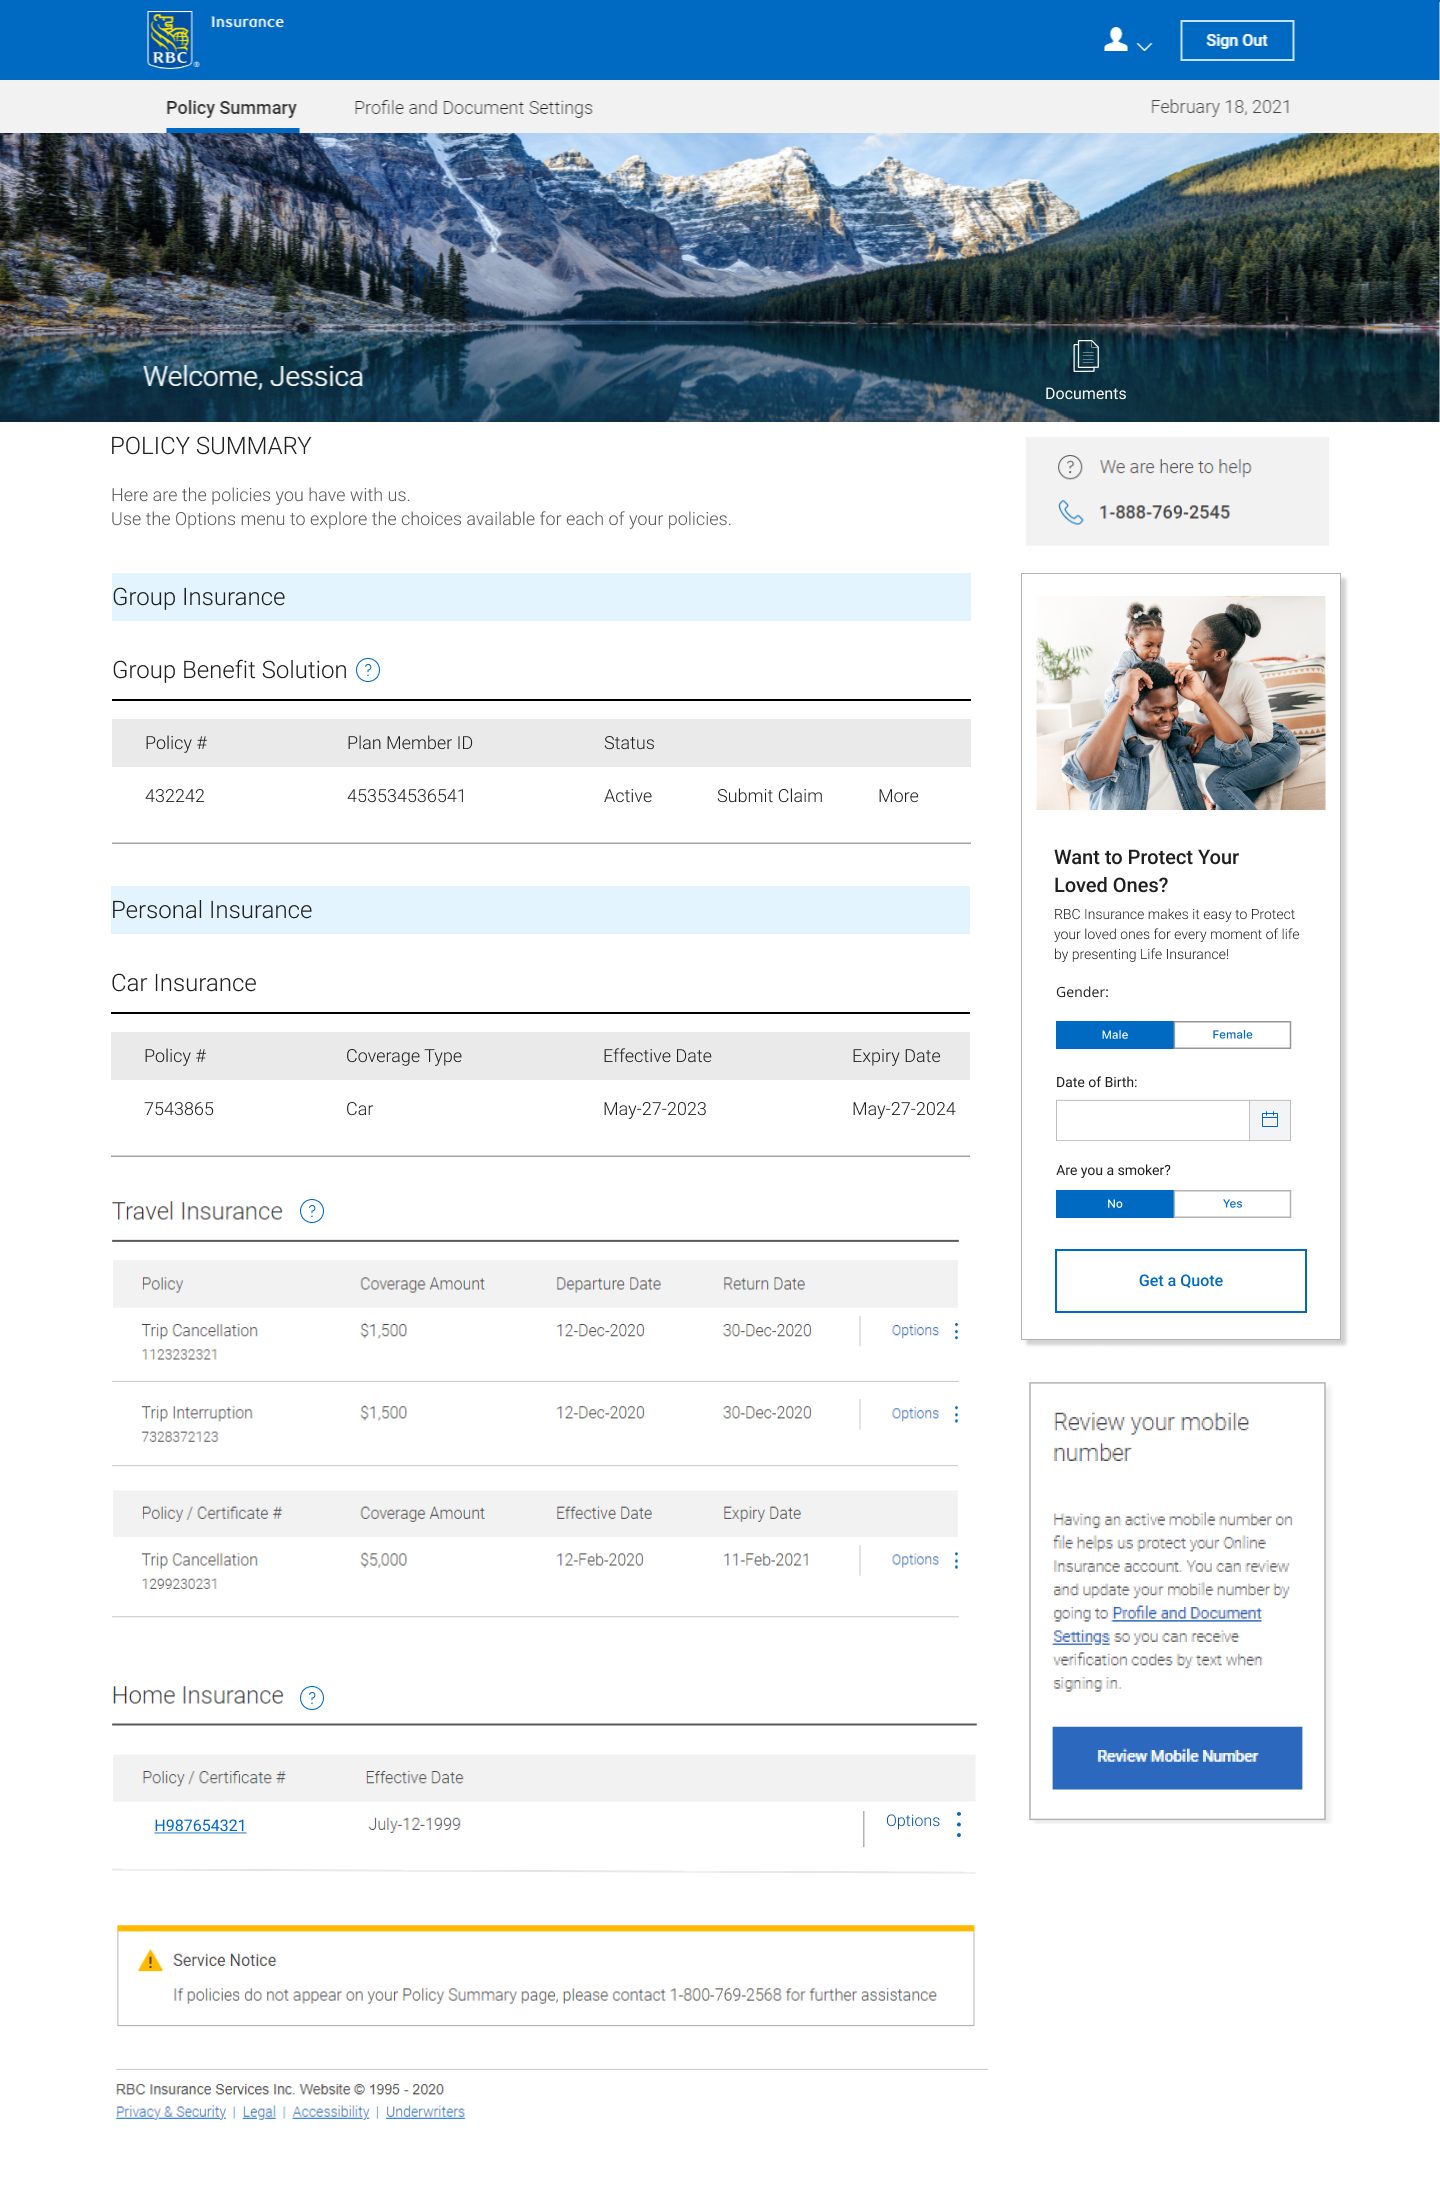Screen dimensions: 1440x2202
Task: Open the date of birth calendar picker
Action: [x=1270, y=1120]
